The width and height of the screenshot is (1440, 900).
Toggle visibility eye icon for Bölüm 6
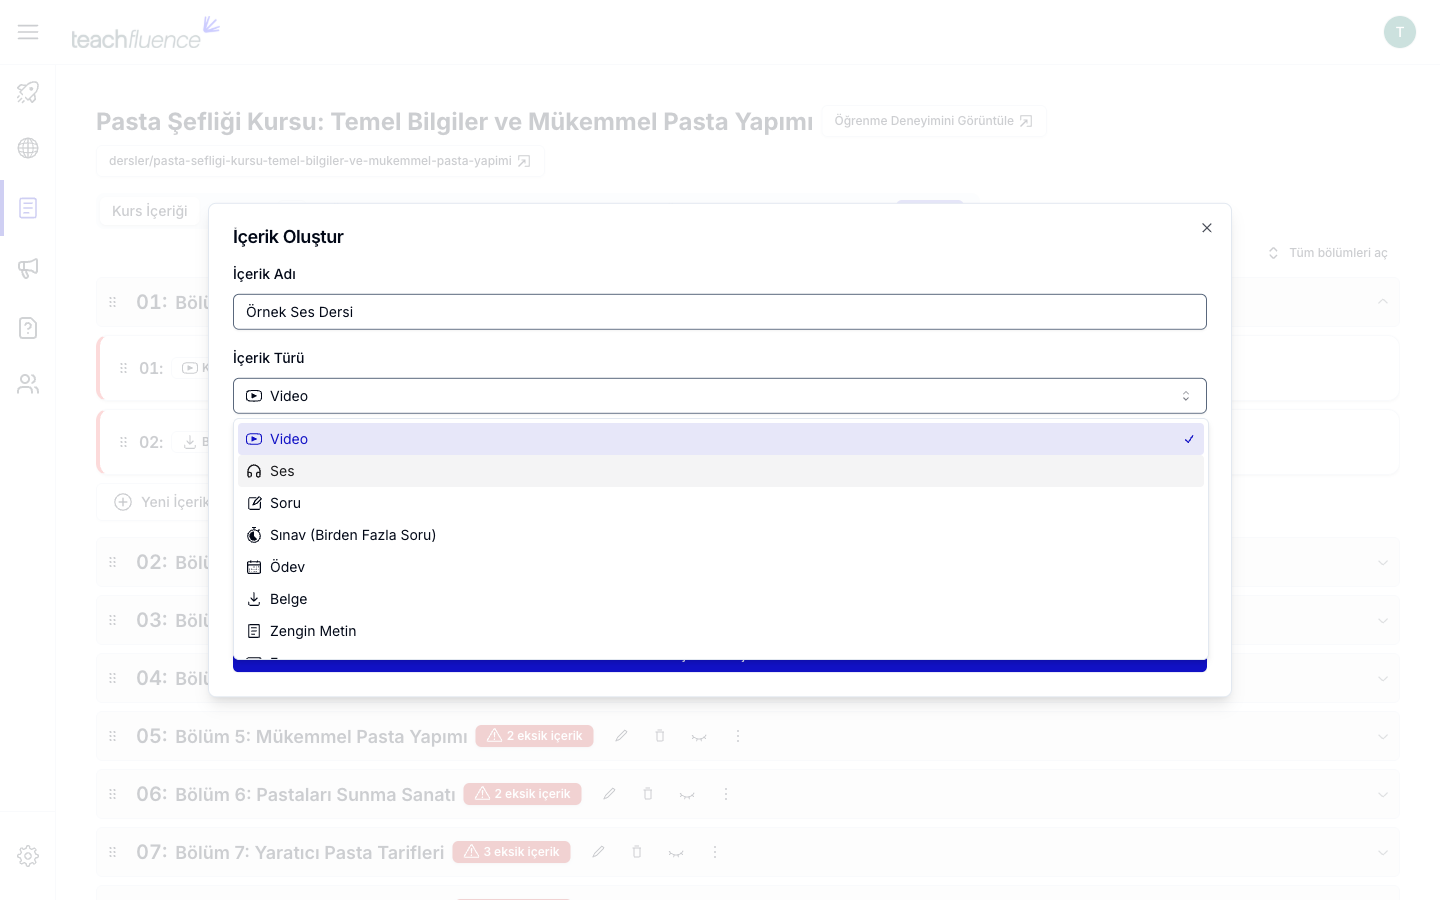pyautogui.click(x=687, y=795)
